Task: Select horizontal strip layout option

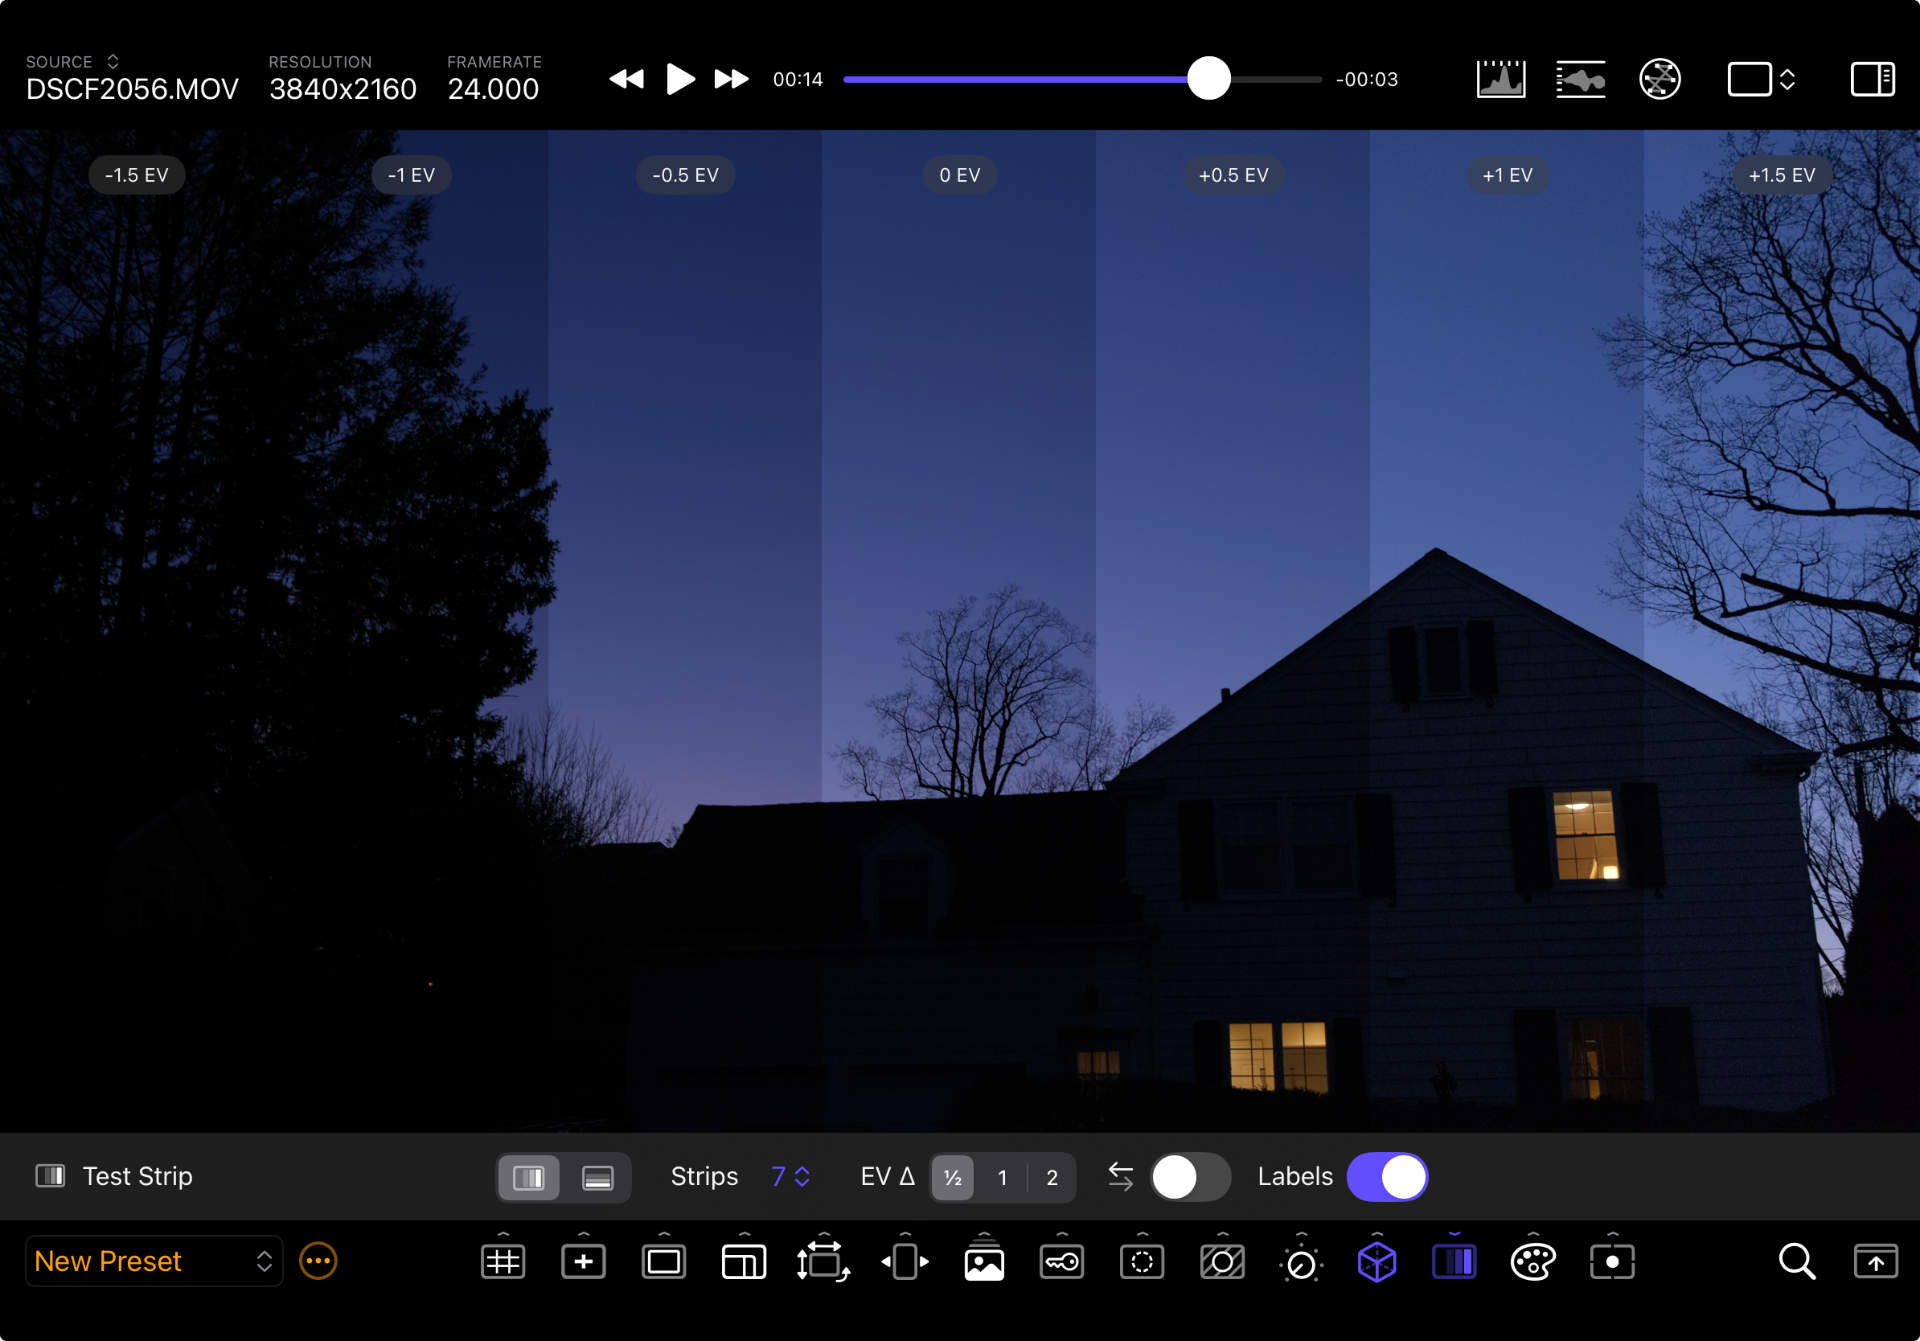Action: coord(597,1178)
